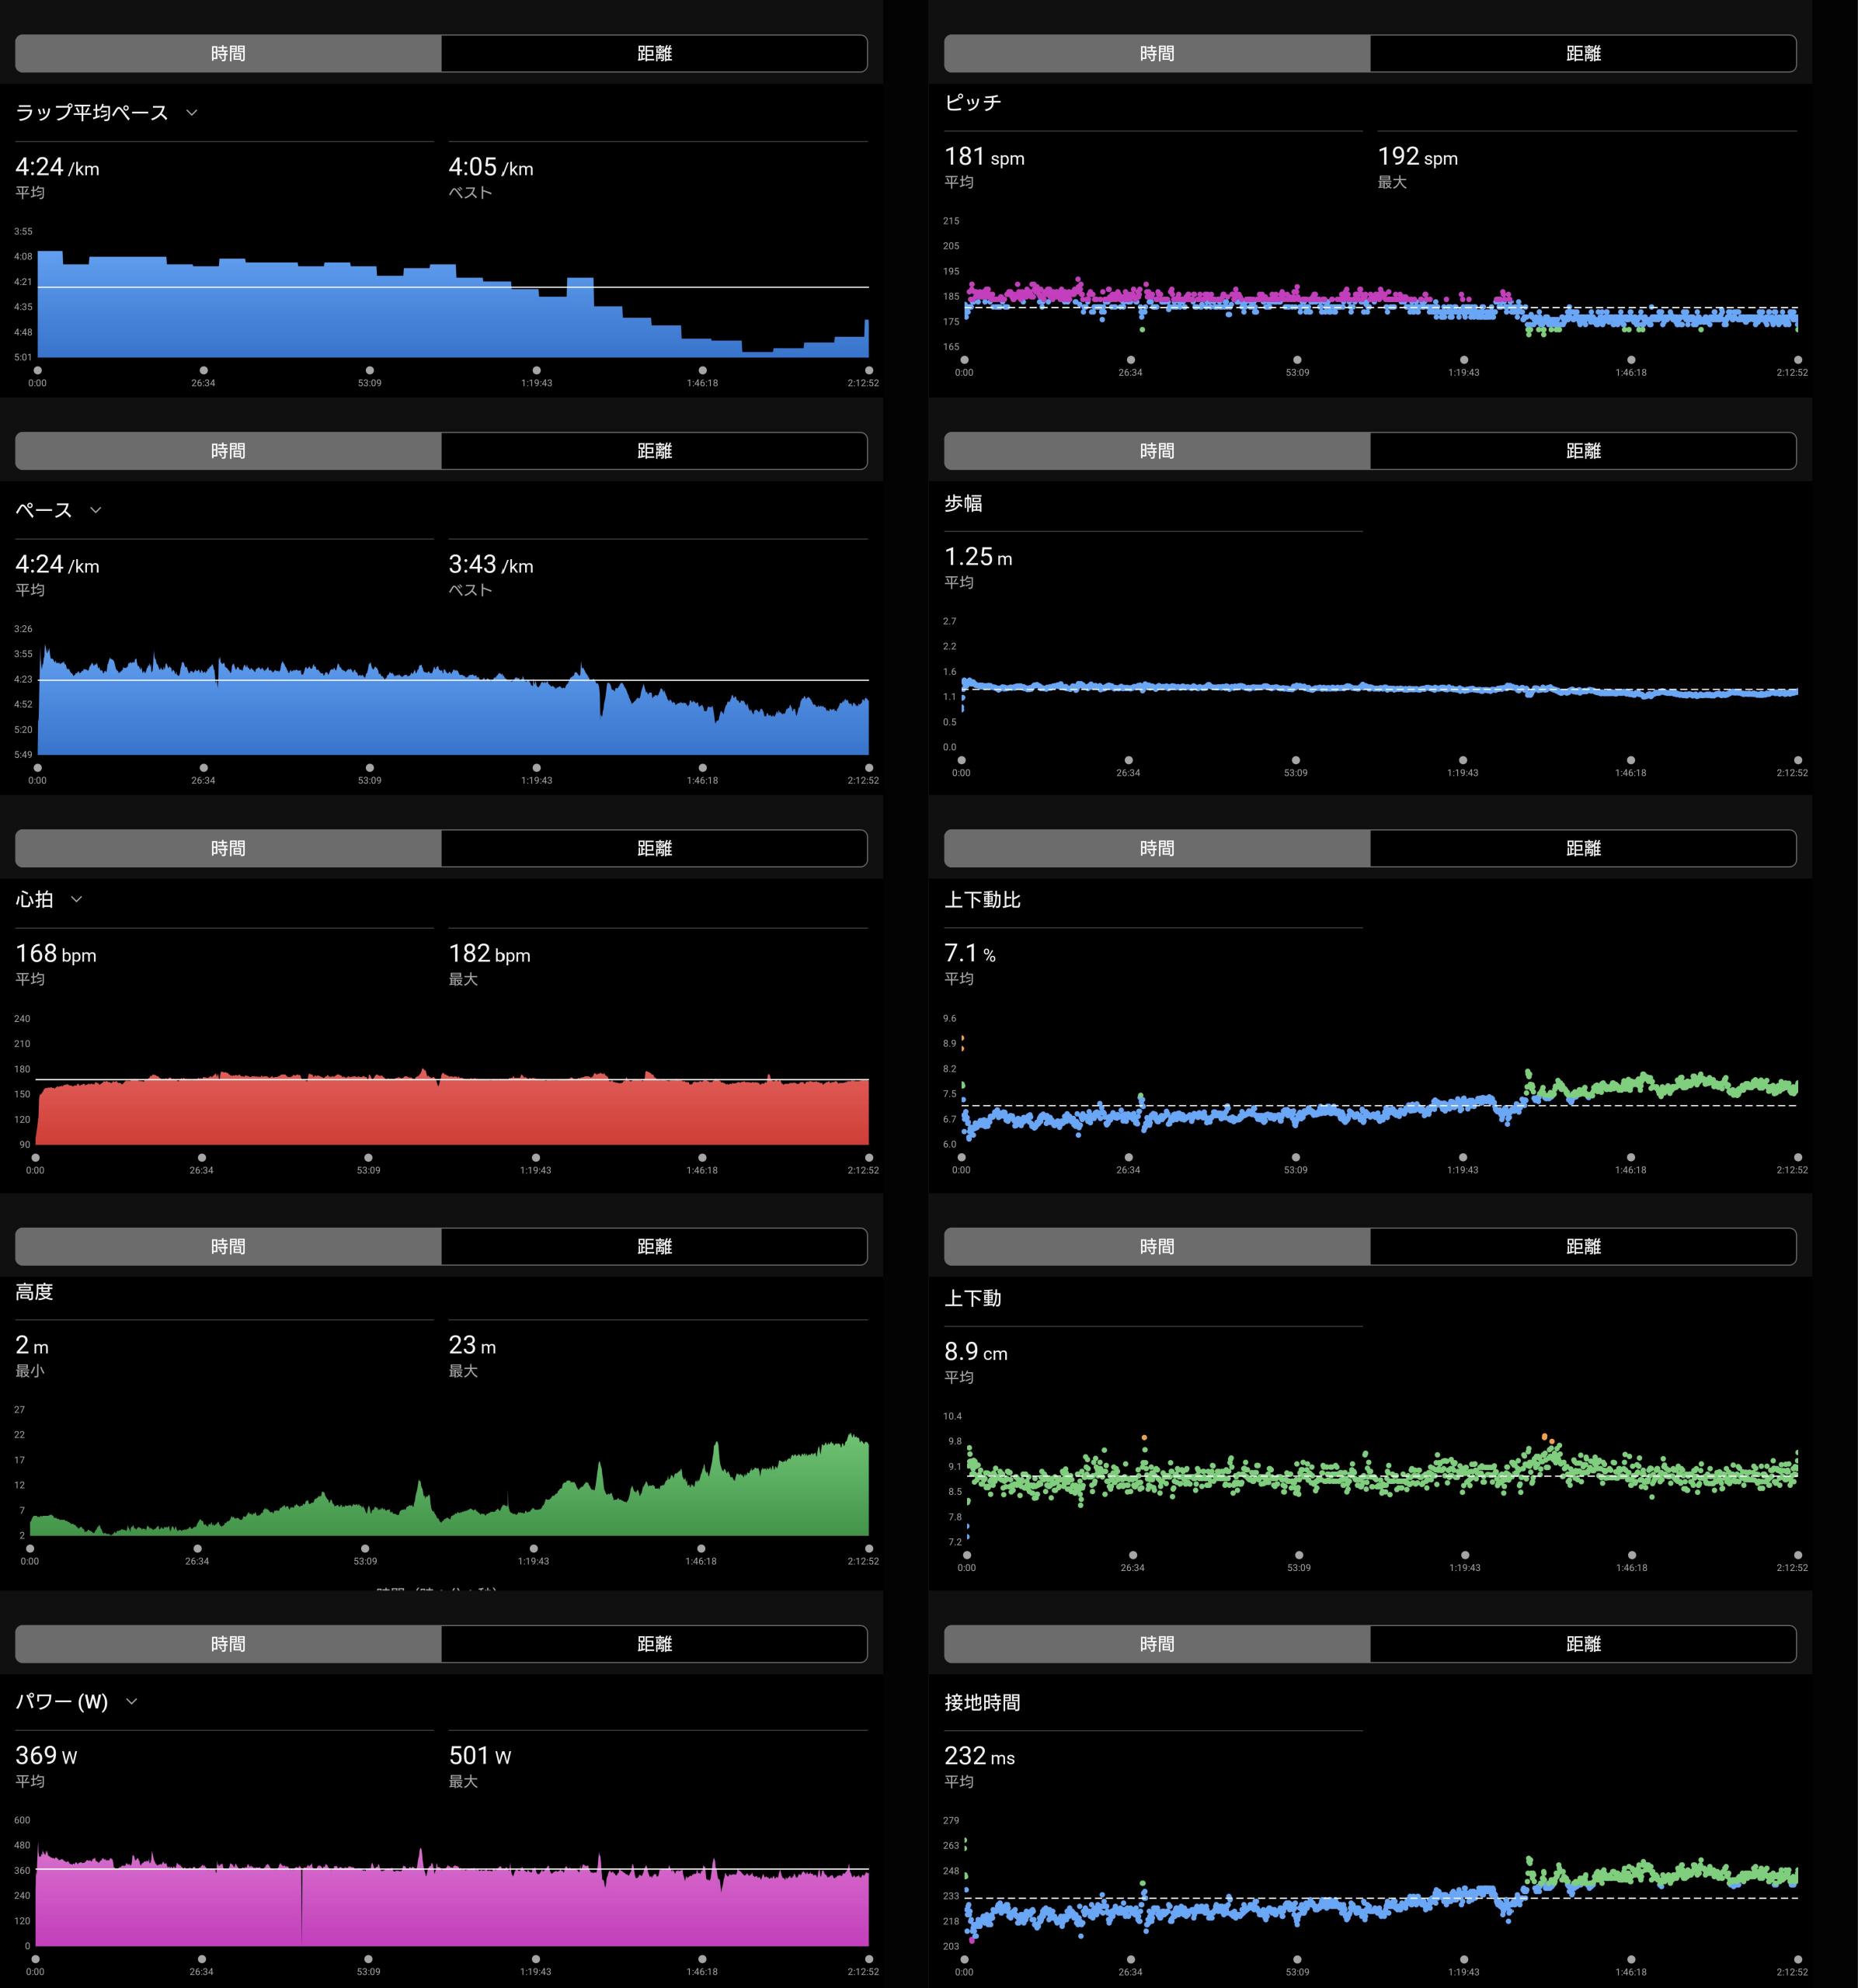
Task: Select 時間 tab for 歩幅 chart
Action: [1156, 451]
